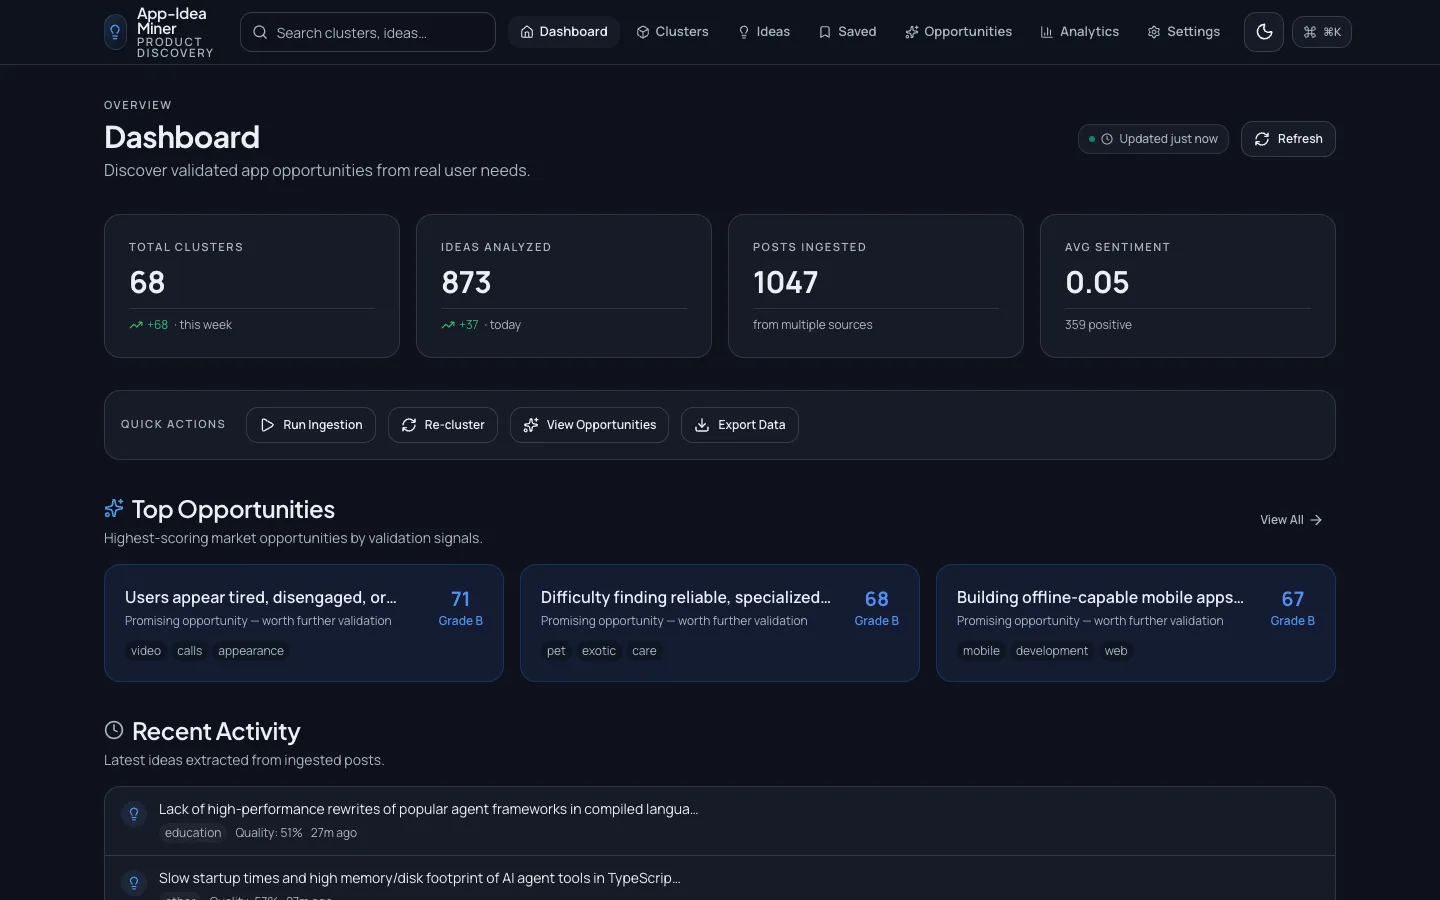Image resolution: width=1440 pixels, height=900 pixels.
Task: Open the ⌘K command palette button
Action: point(1322,32)
